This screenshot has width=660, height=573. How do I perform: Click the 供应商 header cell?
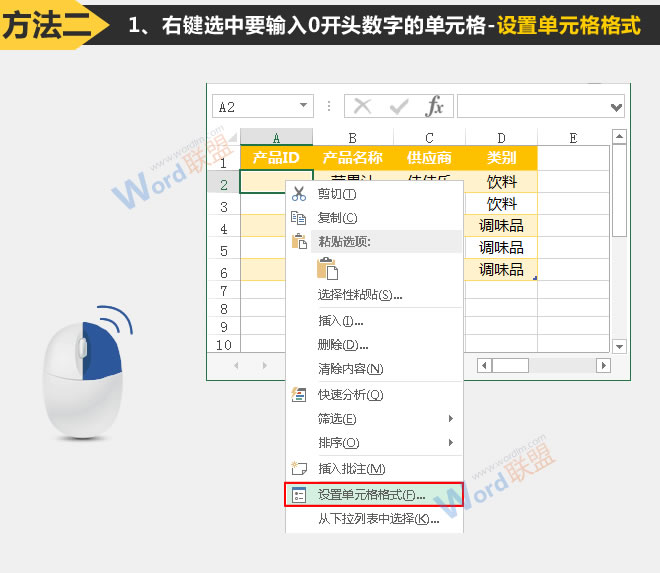click(429, 158)
